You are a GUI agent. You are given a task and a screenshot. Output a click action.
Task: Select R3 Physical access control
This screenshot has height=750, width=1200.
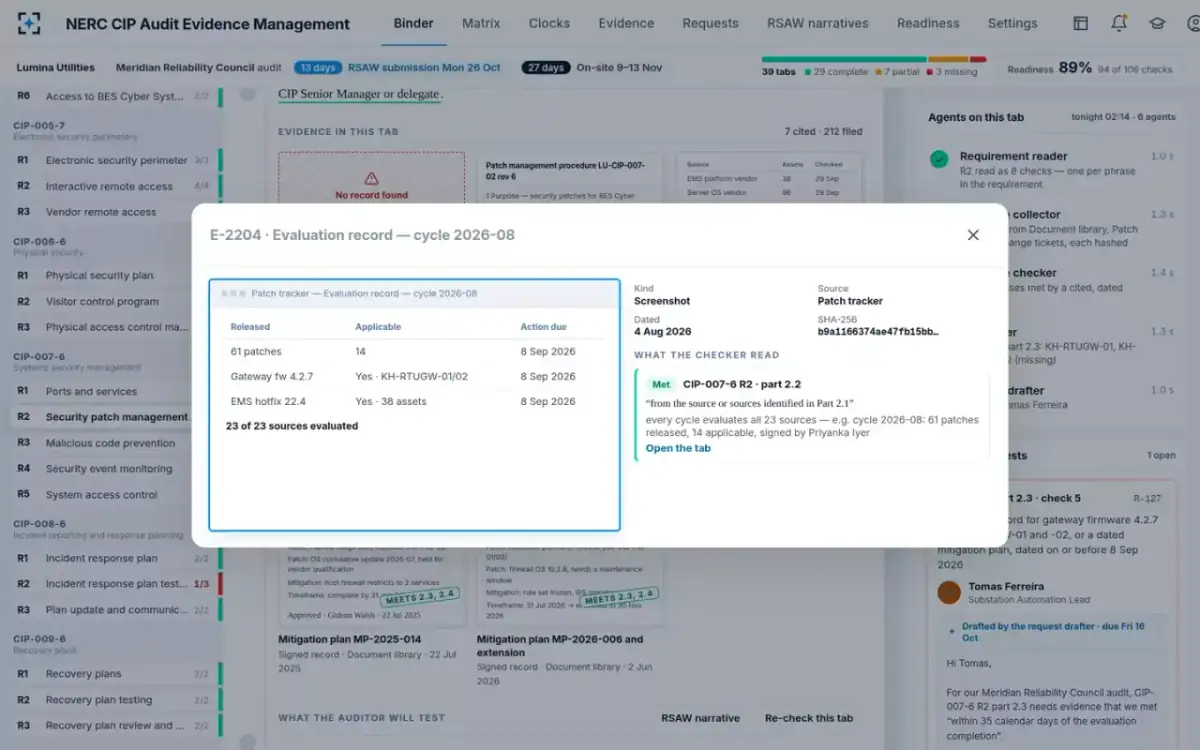click(114, 327)
